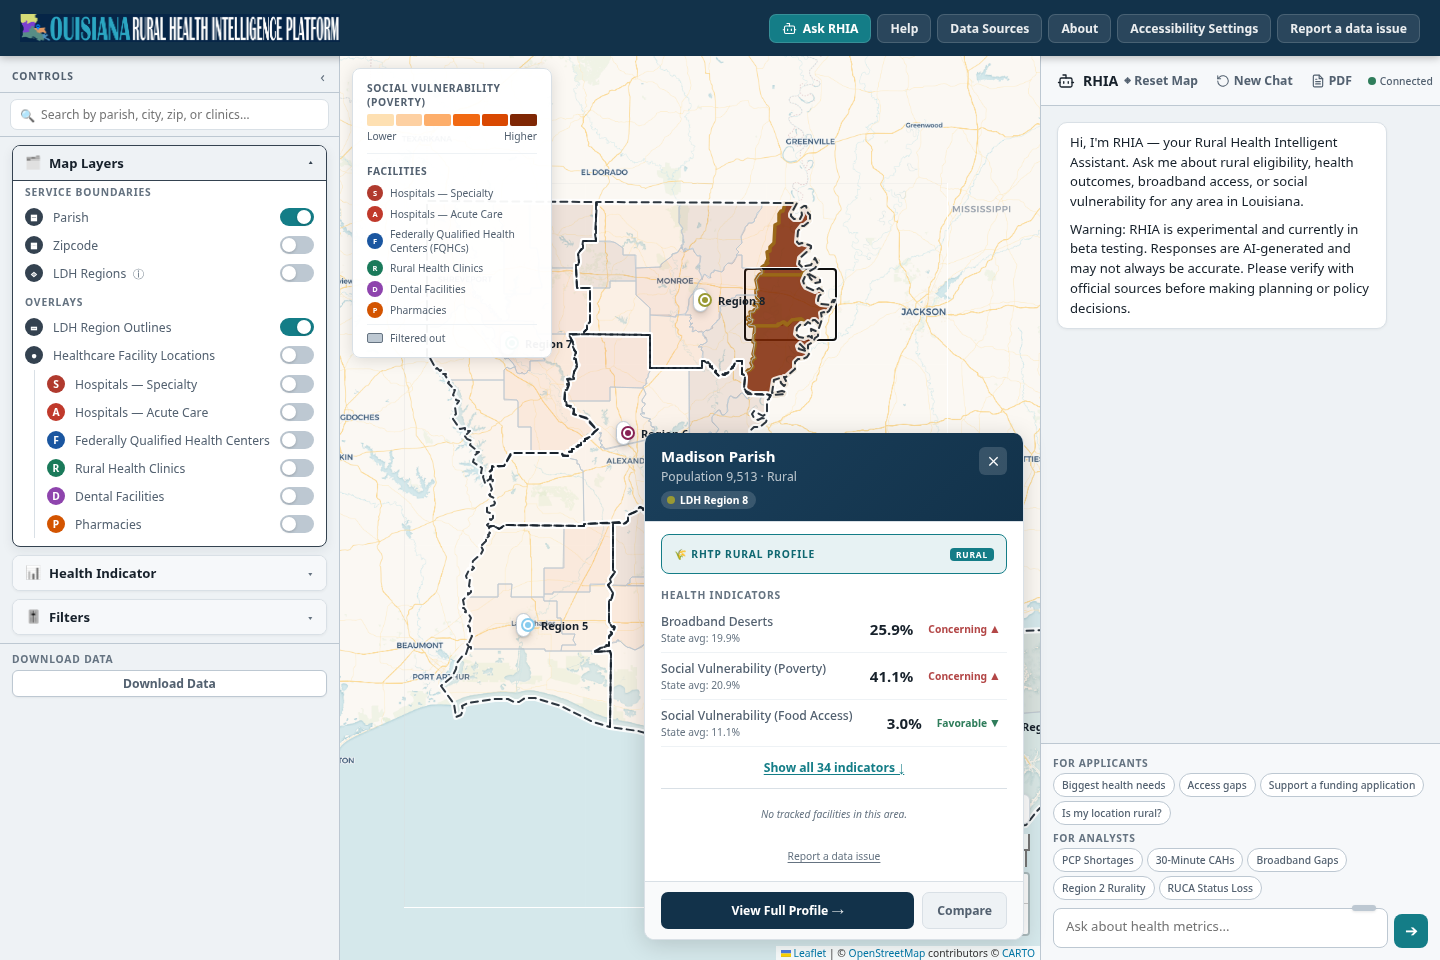Click the Compare button
The height and width of the screenshot is (960, 1440).
click(964, 911)
